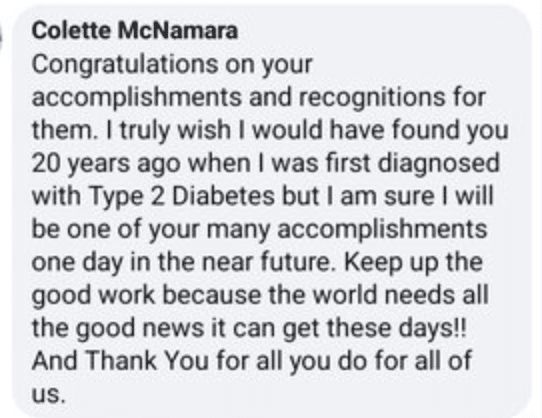
Task: Click the profile avatar edge beside comment
Action: point(1,36)
